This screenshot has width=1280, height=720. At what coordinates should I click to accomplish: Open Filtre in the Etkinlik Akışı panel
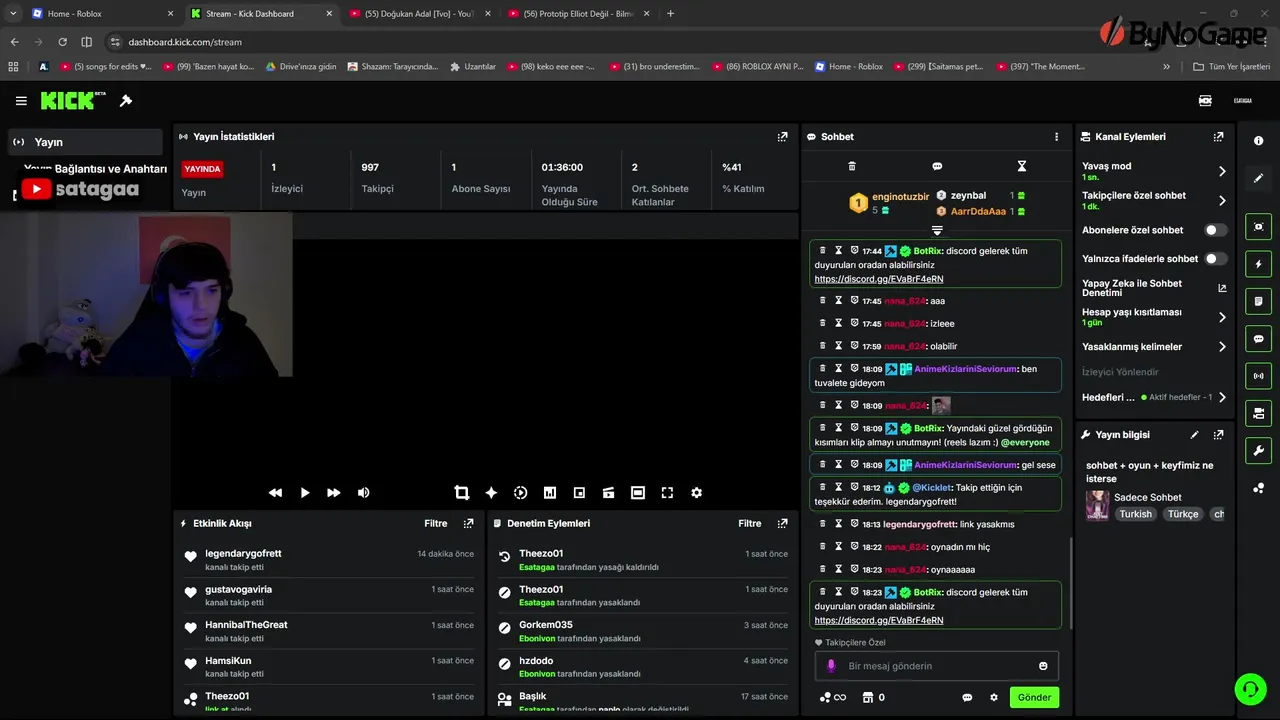[435, 524]
